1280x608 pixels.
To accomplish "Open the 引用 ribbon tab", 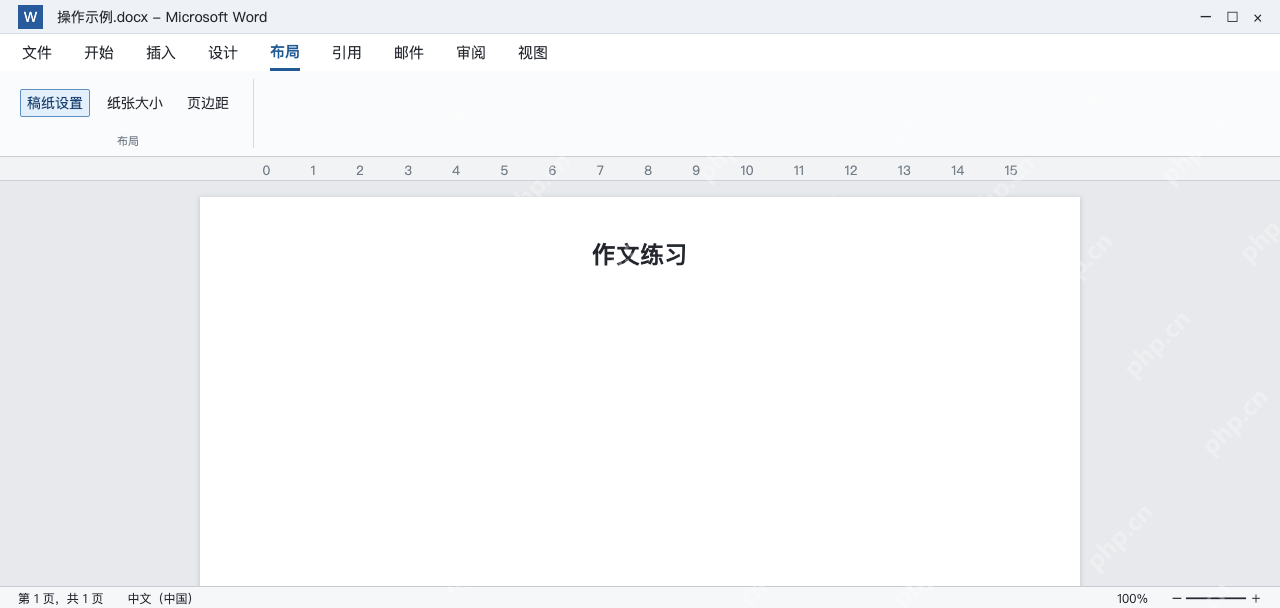I will [x=347, y=53].
